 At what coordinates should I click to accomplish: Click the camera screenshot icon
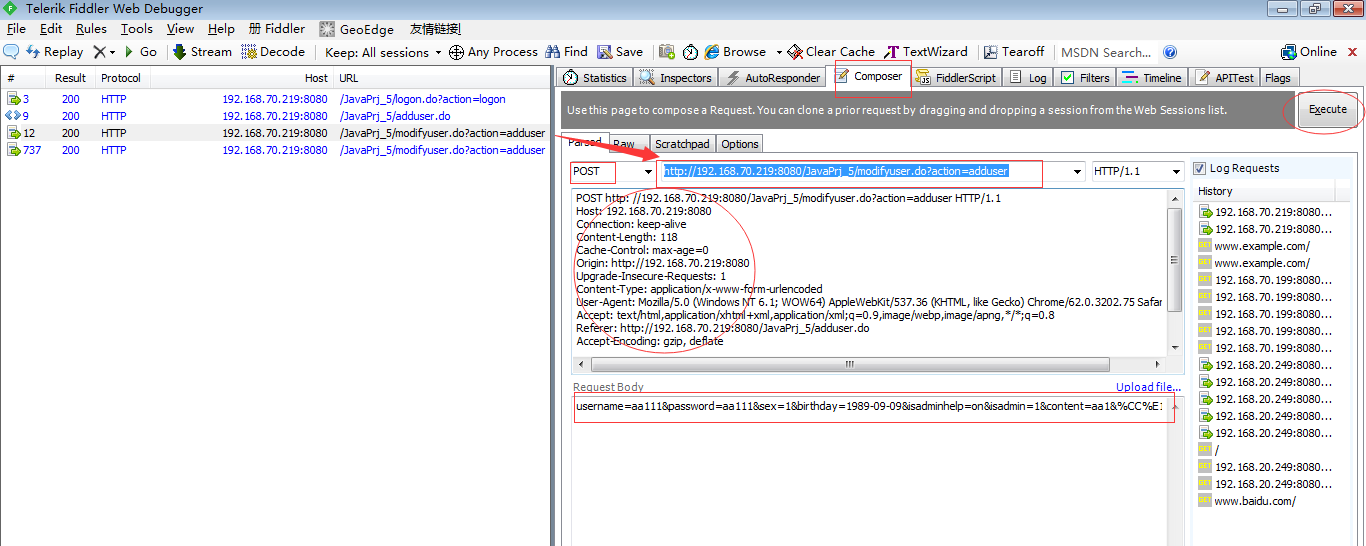pos(666,52)
